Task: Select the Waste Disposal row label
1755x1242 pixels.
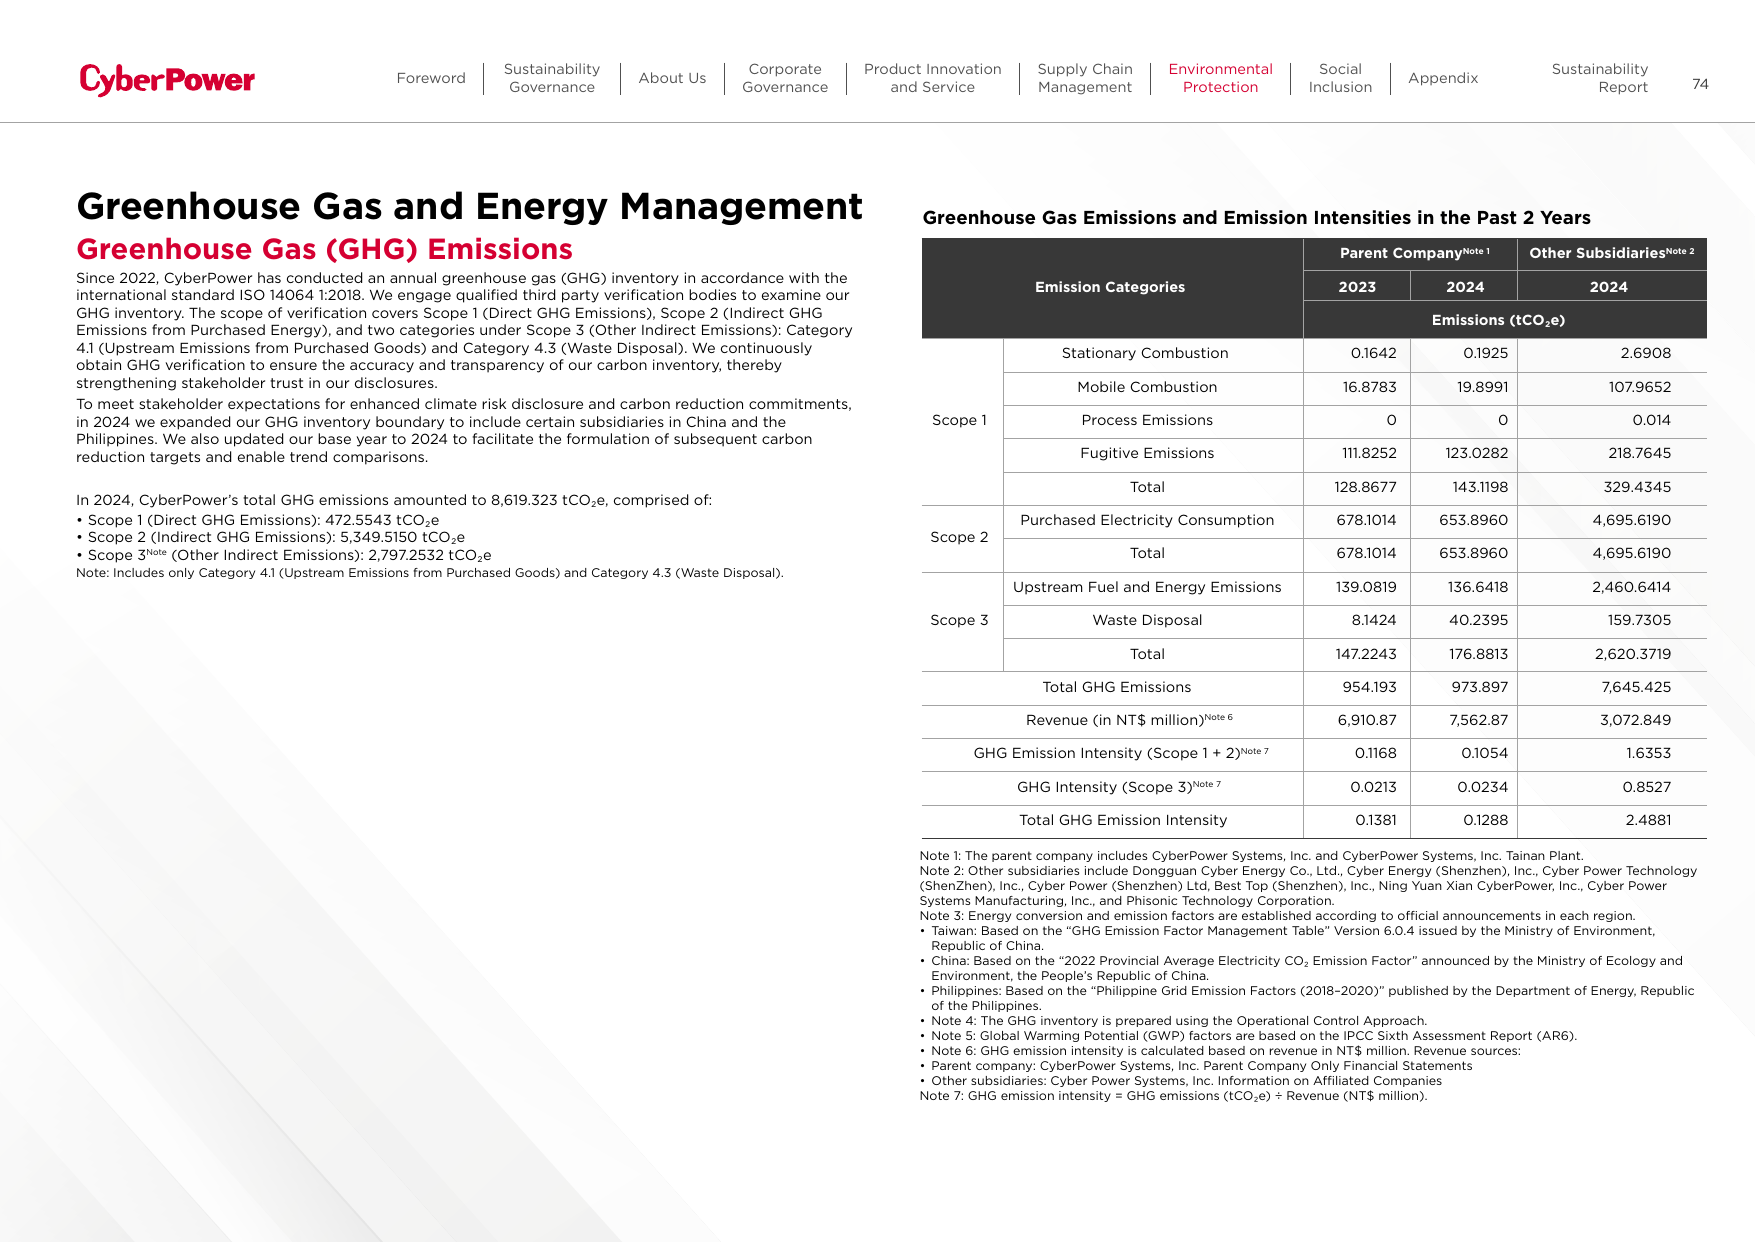Action: (1147, 620)
